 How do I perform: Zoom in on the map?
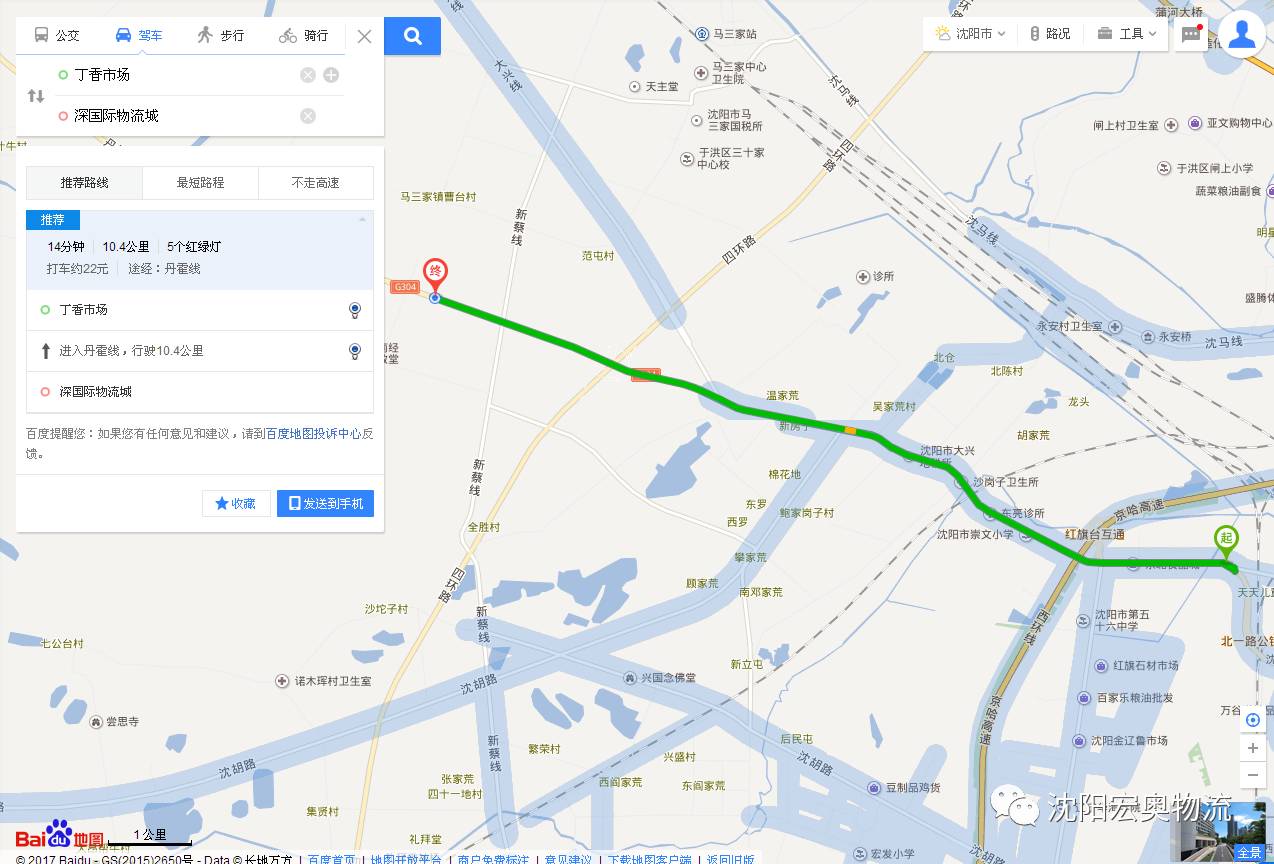point(1253,748)
